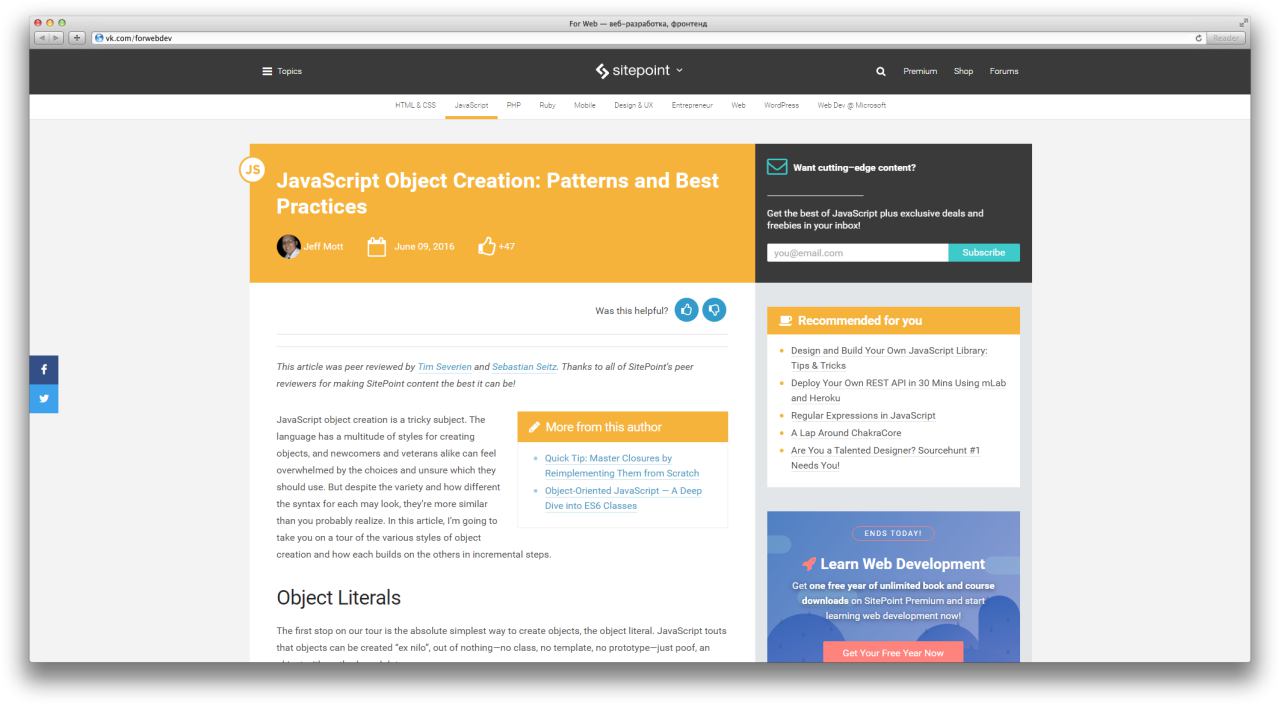This screenshot has height=705, width=1280.
Task: Click the Recommended for you cup icon
Action: 785,321
